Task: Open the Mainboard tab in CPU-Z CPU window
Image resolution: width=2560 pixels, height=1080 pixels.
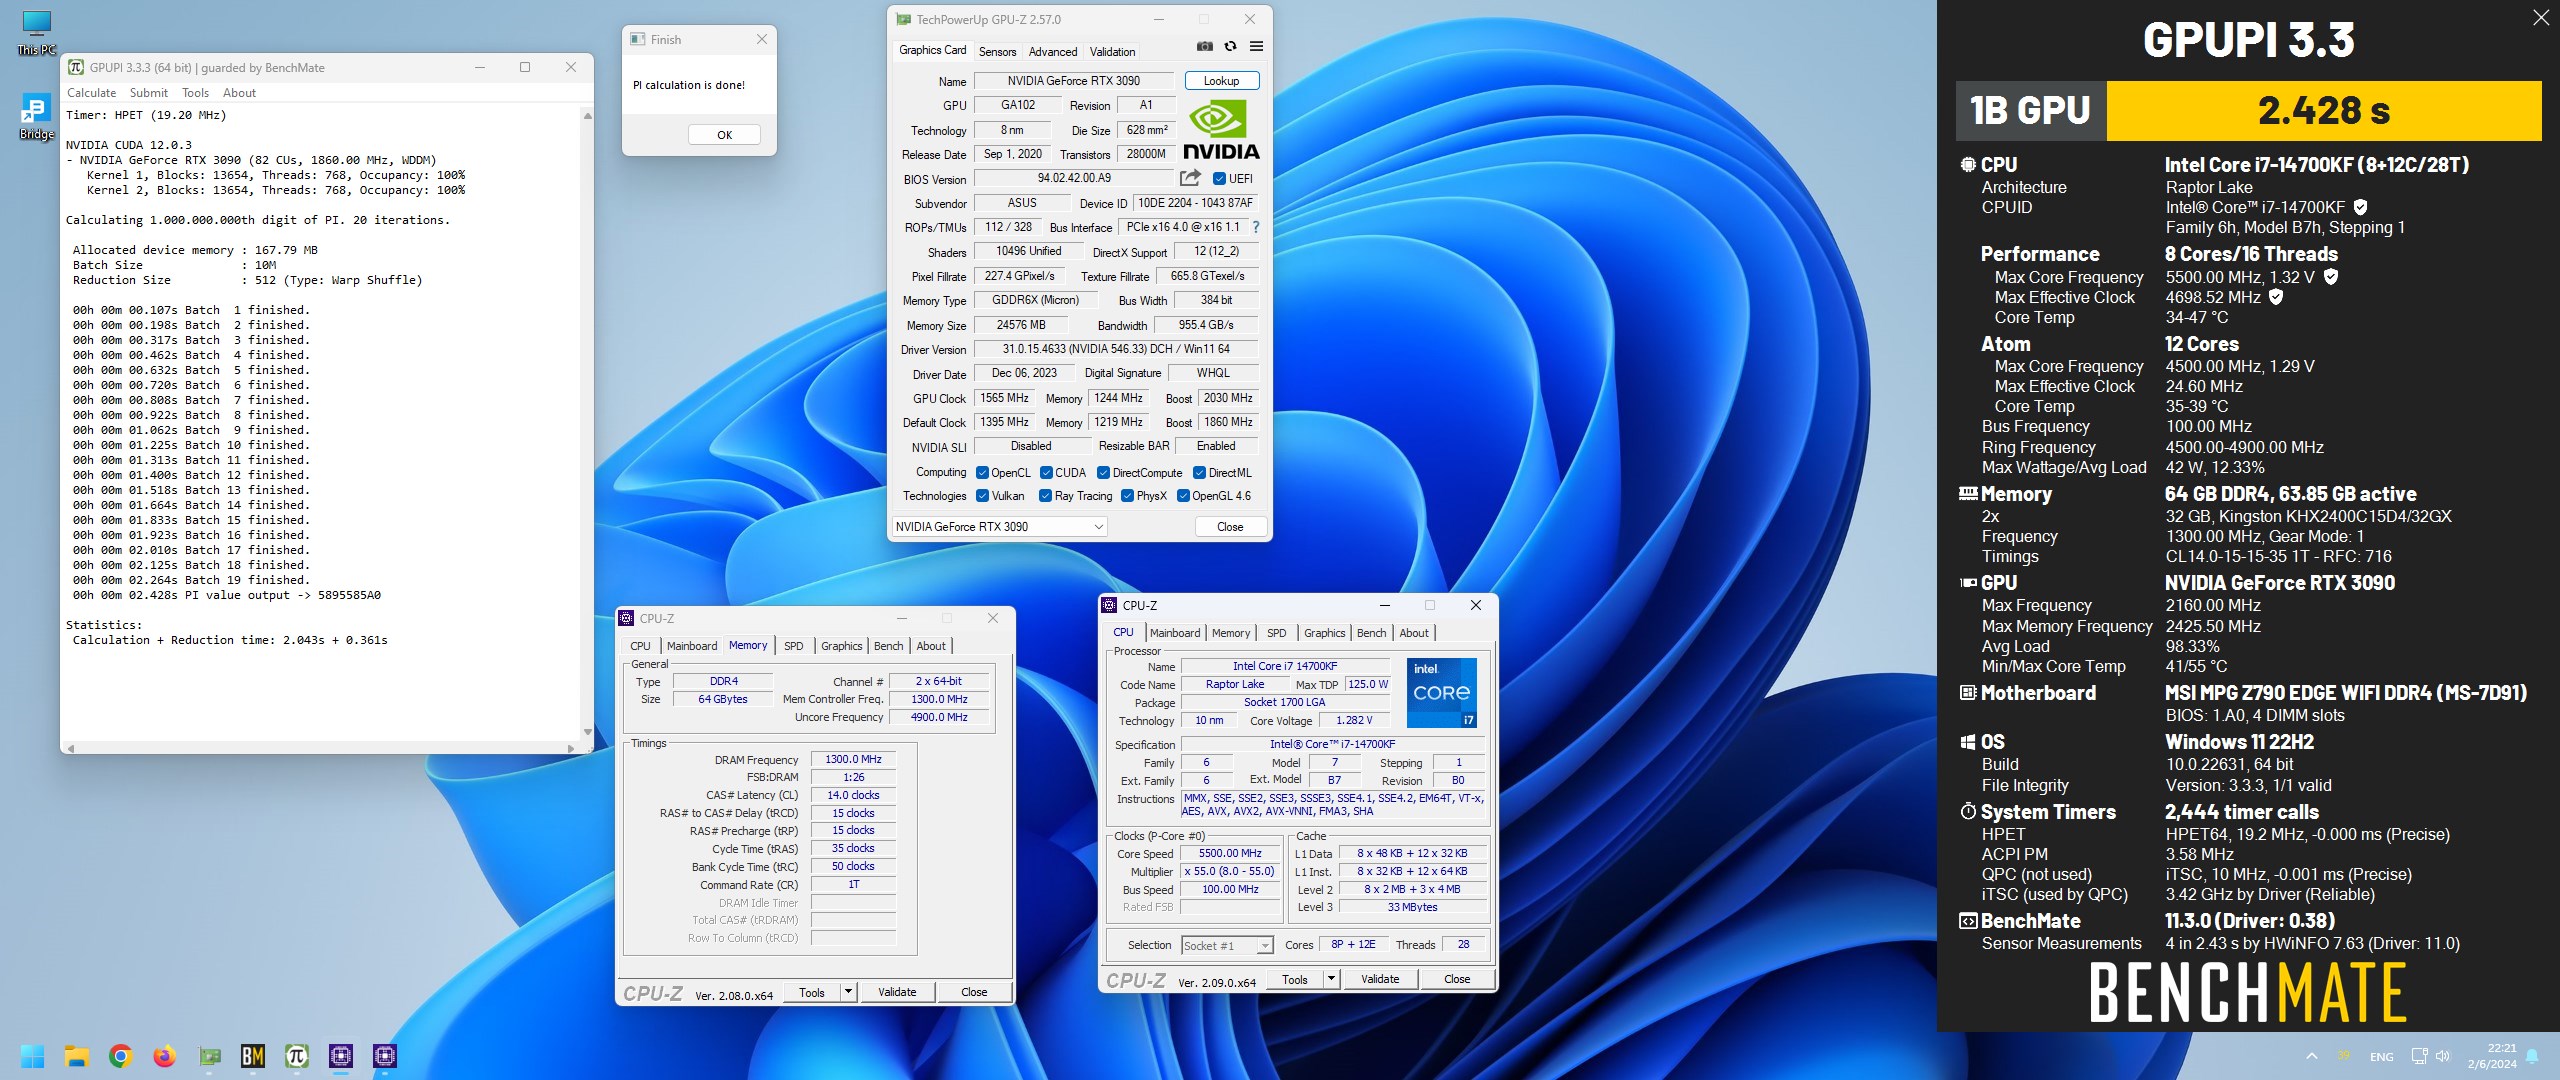Action: tap(1174, 633)
